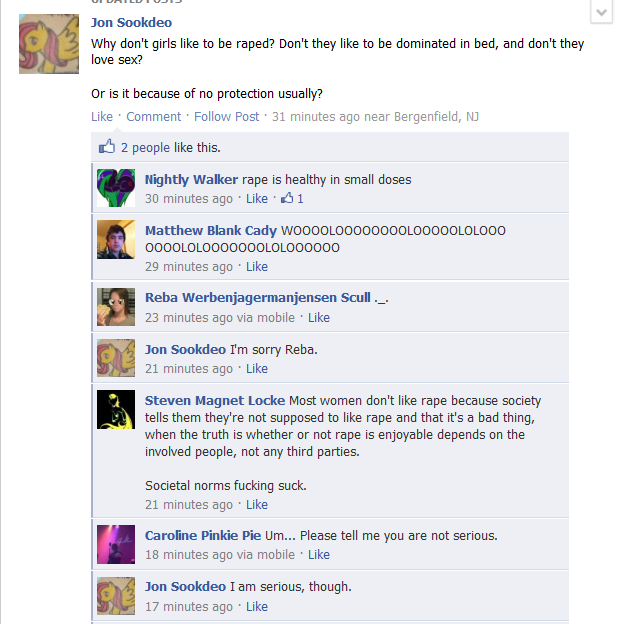Screen dimensions: 622x624
Task: Click Follow Post link
Action: [226, 117]
